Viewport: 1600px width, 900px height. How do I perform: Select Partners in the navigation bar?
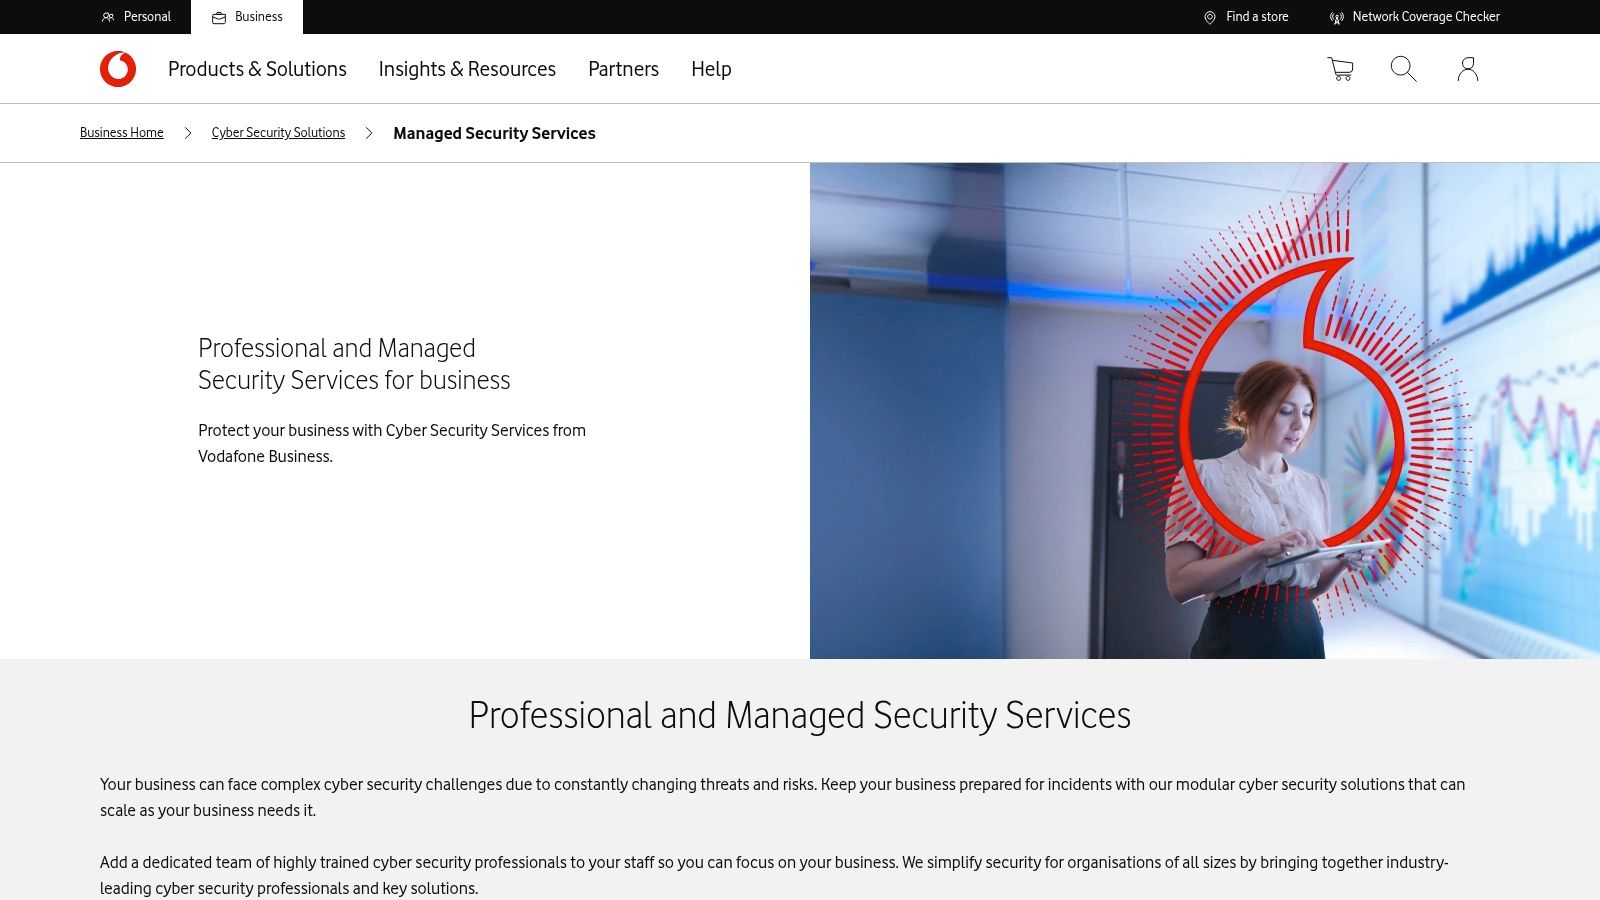point(623,69)
